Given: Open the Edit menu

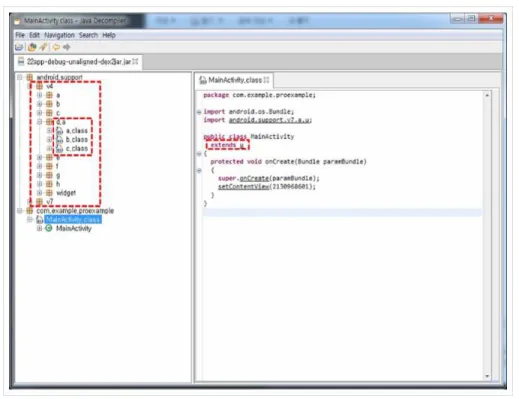Looking at the screenshot, I should tap(34, 35).
